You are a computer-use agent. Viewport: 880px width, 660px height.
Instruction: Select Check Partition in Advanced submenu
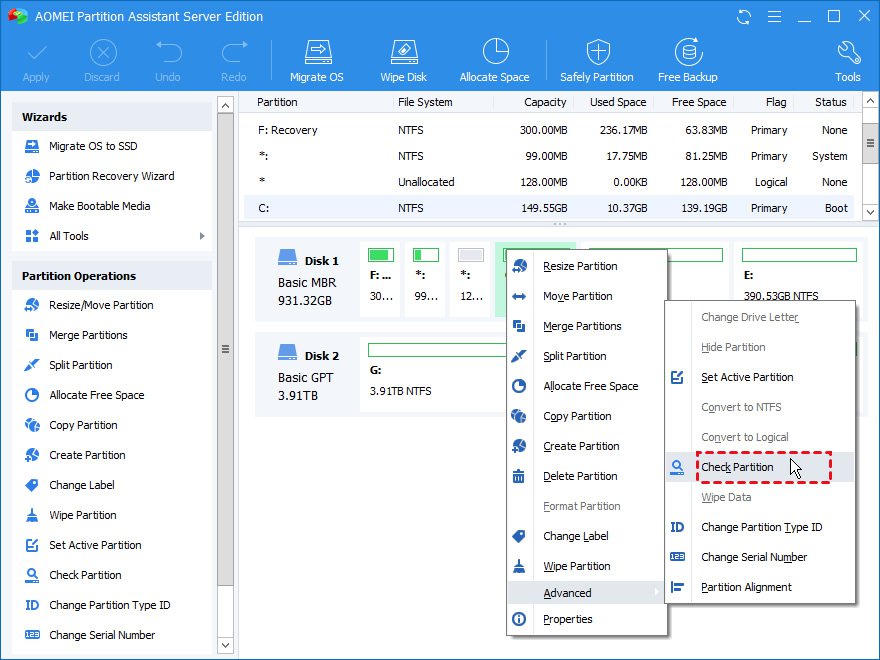760,468
